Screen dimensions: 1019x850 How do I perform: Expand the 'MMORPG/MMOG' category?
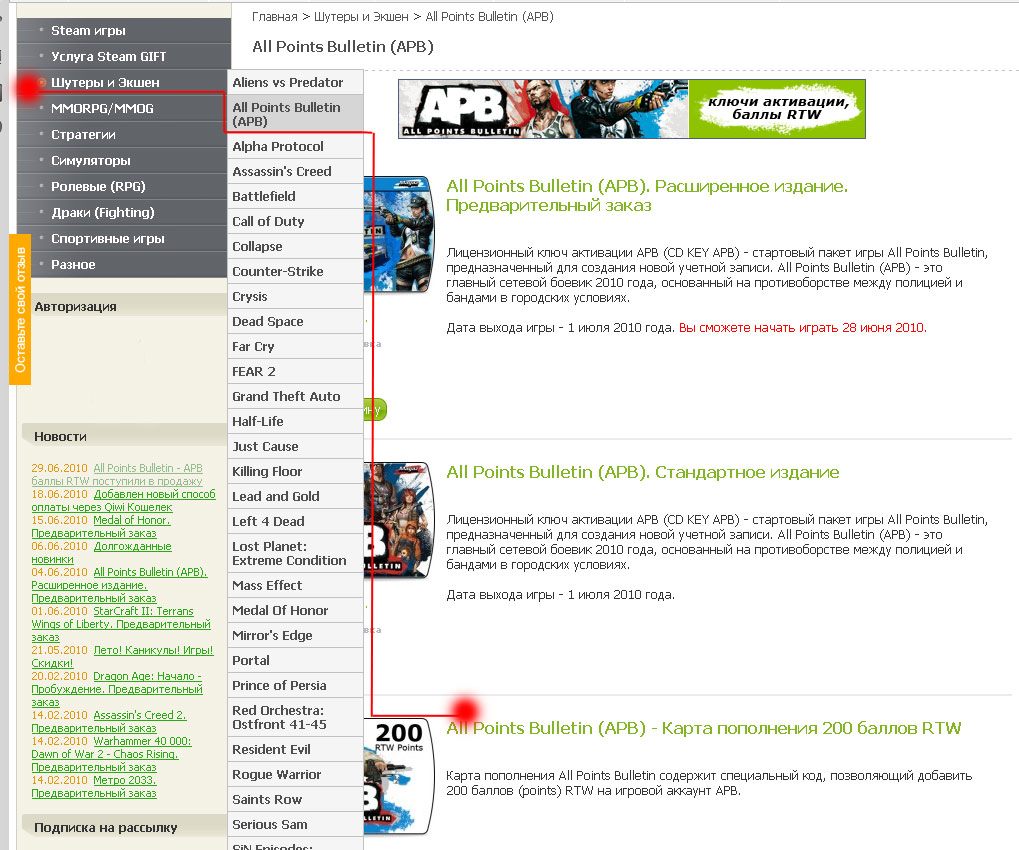pyautogui.click(x=102, y=109)
